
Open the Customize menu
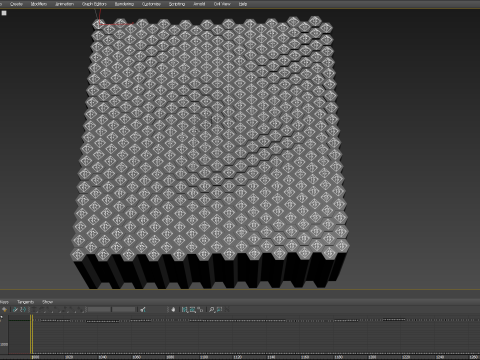(x=151, y=4)
